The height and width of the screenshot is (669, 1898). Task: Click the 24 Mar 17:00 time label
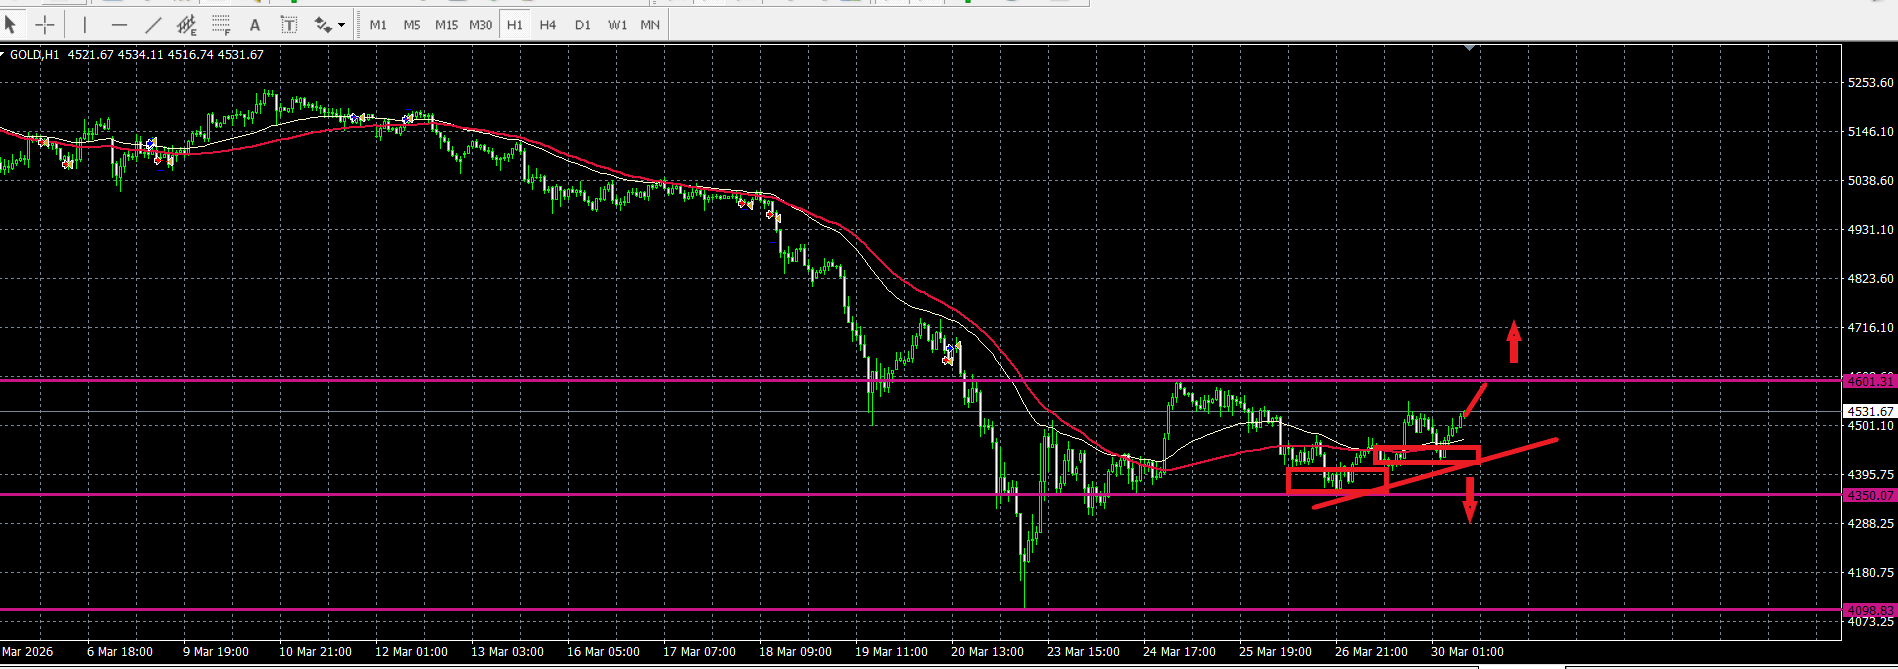click(x=1179, y=652)
